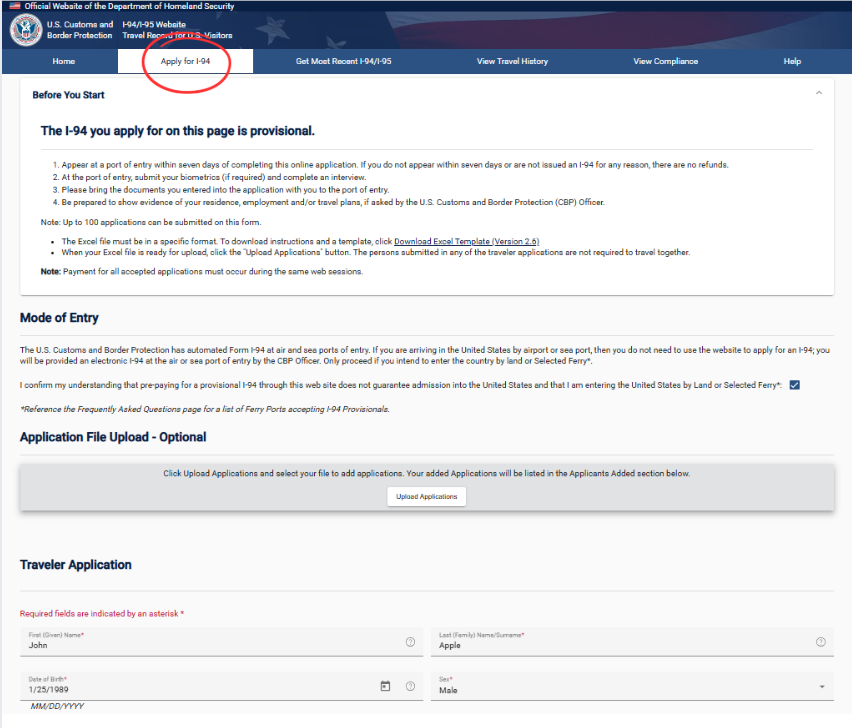Screen dimensions: 852x728
Task: Click note 'Up to 100 applications' text
Action: tap(151, 222)
